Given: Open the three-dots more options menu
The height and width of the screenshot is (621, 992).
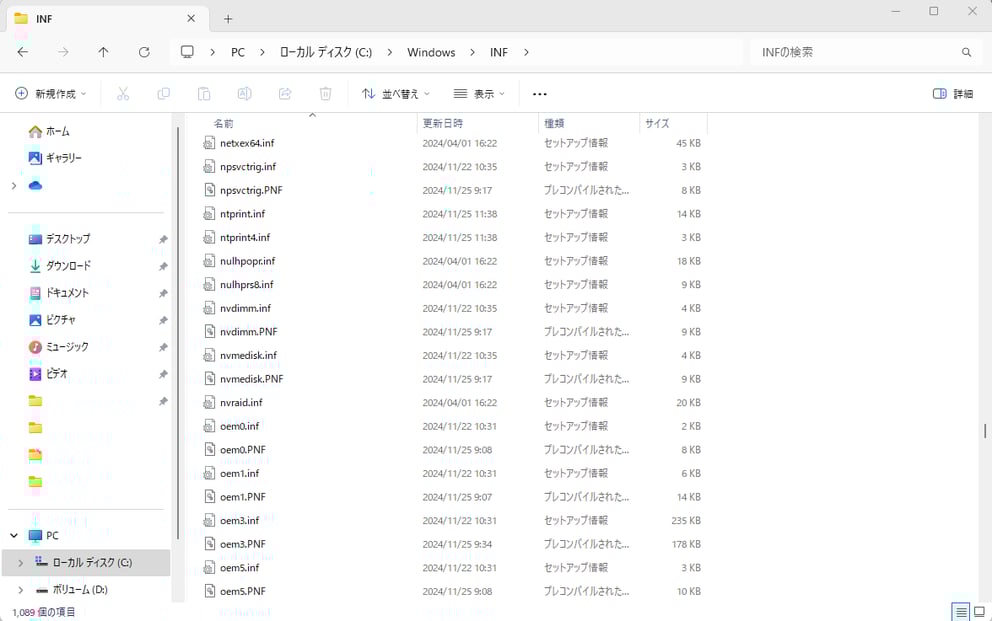Looking at the screenshot, I should (540, 94).
